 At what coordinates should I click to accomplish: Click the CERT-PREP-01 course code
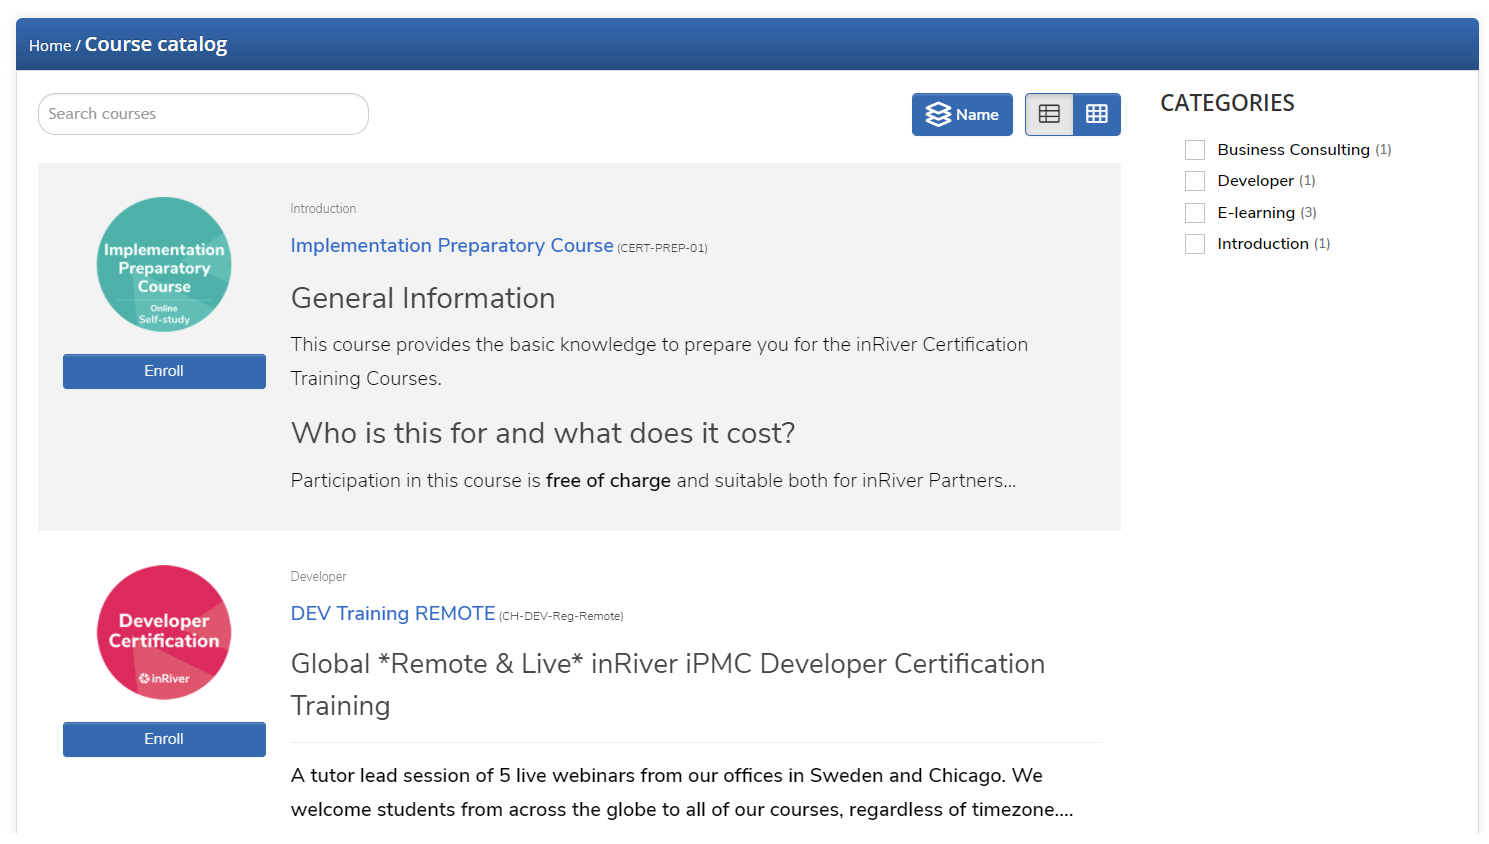662,248
